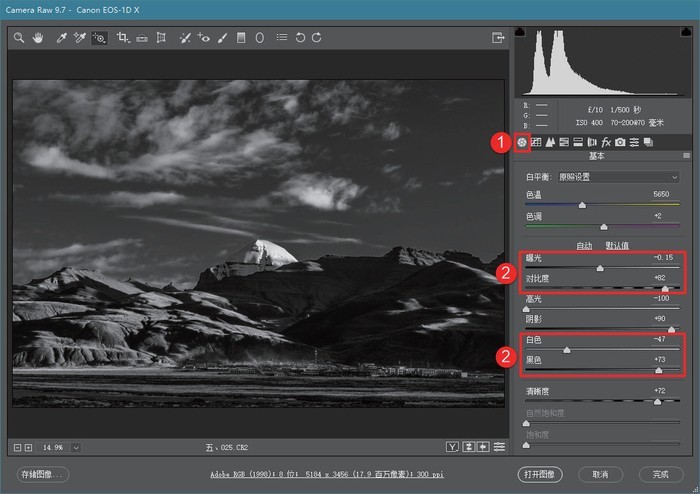Choose the Adjustment Brush tool
700x494 pixels.
(x=222, y=38)
